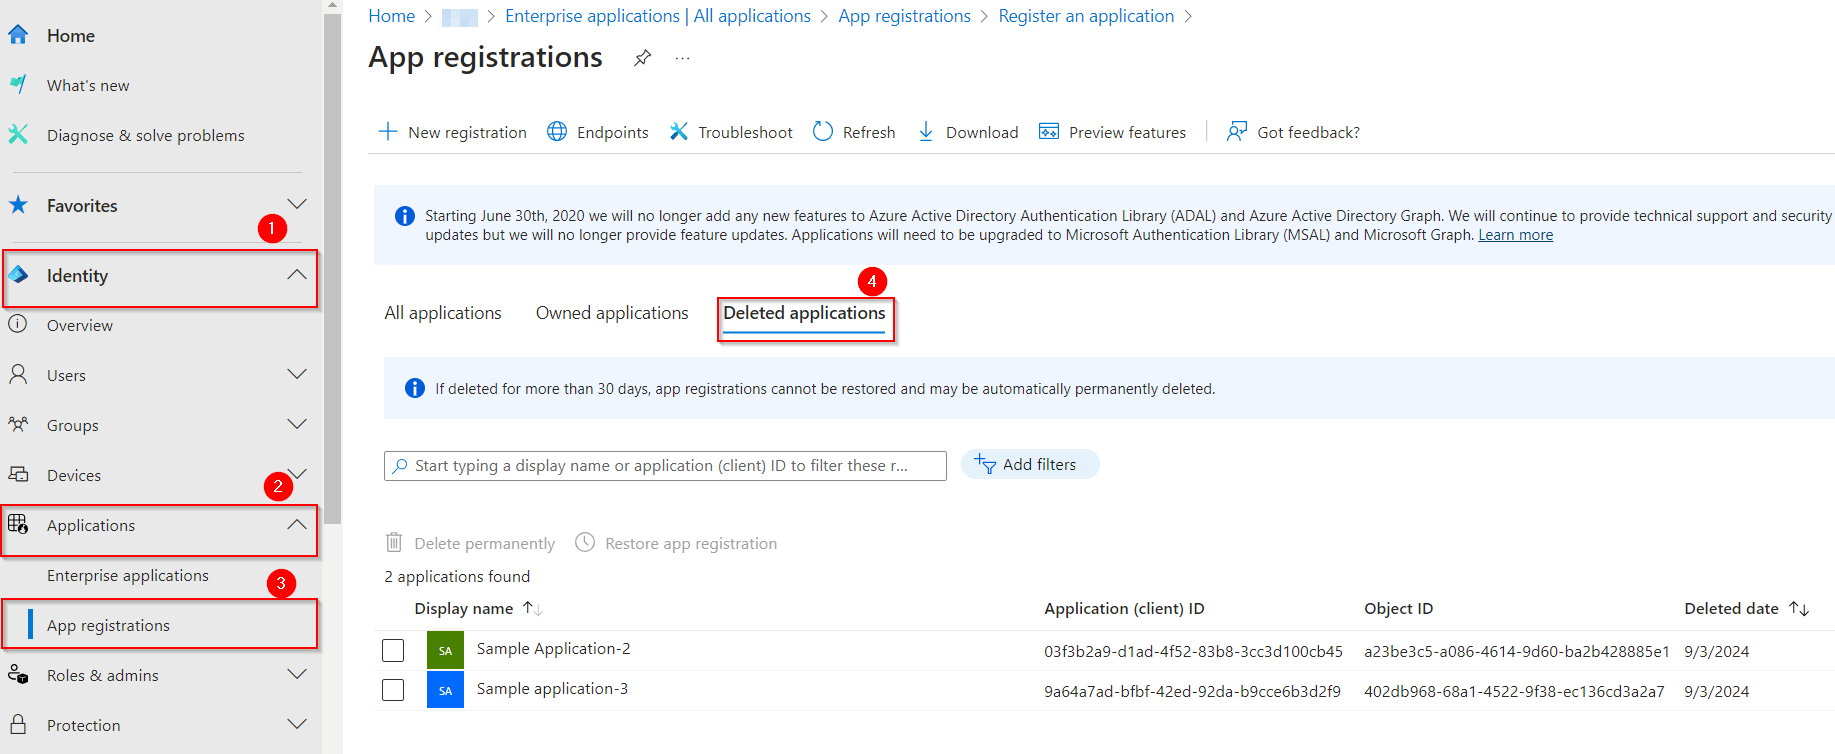This screenshot has width=1835, height=754.
Task: Switch to the Owned applications tab
Action: (x=611, y=312)
